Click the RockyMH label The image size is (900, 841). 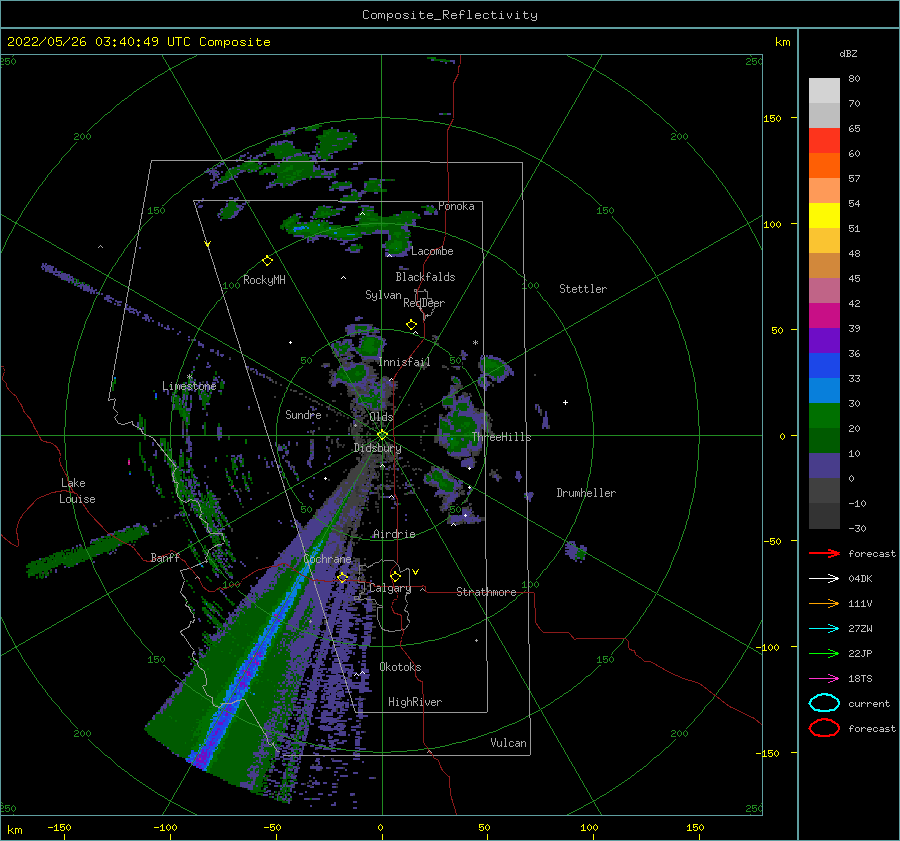click(x=264, y=280)
